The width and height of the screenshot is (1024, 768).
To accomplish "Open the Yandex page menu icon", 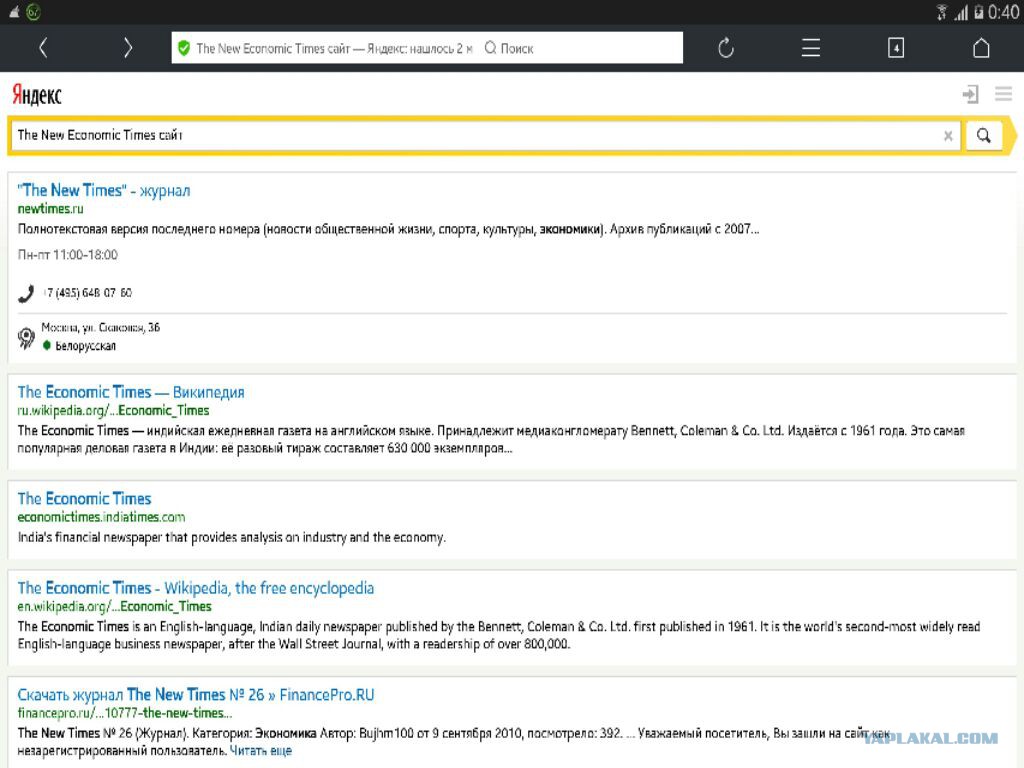I will click(1004, 94).
